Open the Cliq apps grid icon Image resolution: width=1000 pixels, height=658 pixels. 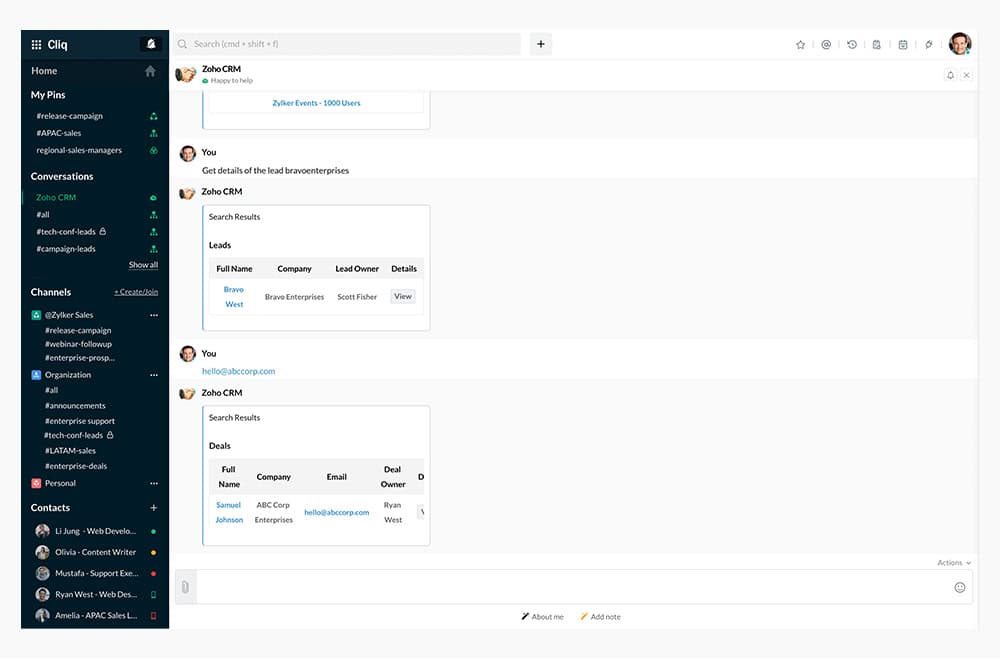[36, 45]
